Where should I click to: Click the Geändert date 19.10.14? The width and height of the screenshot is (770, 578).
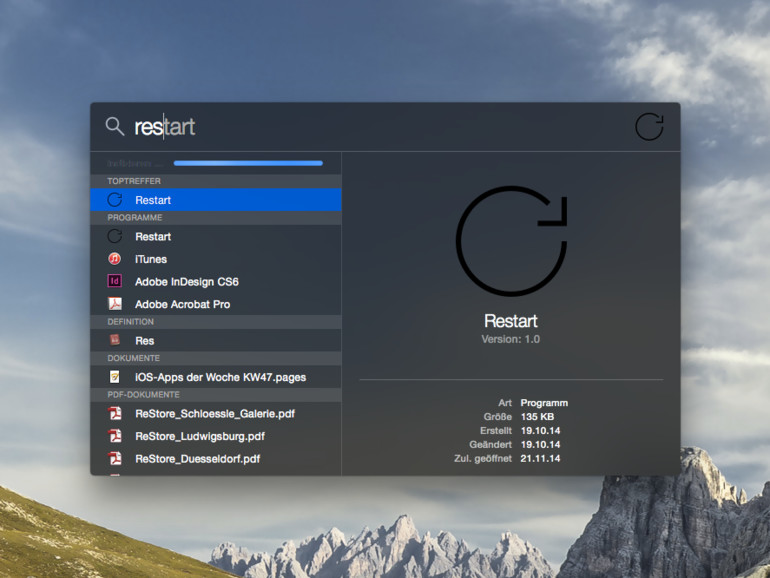540,444
